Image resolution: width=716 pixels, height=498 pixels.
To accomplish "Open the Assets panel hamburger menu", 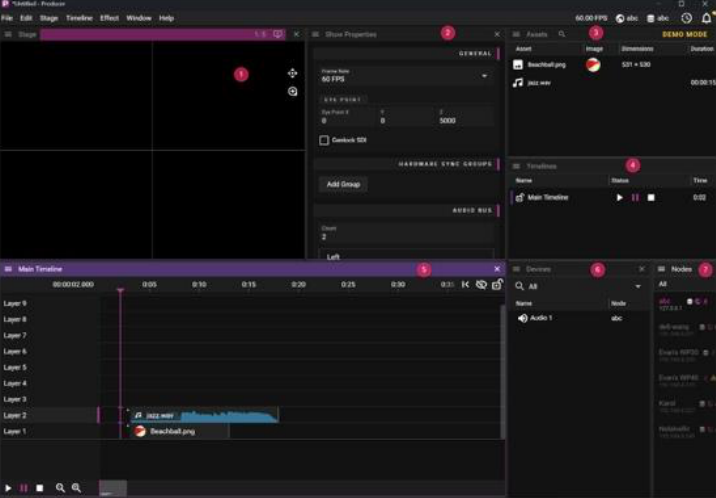I will tap(516, 34).
